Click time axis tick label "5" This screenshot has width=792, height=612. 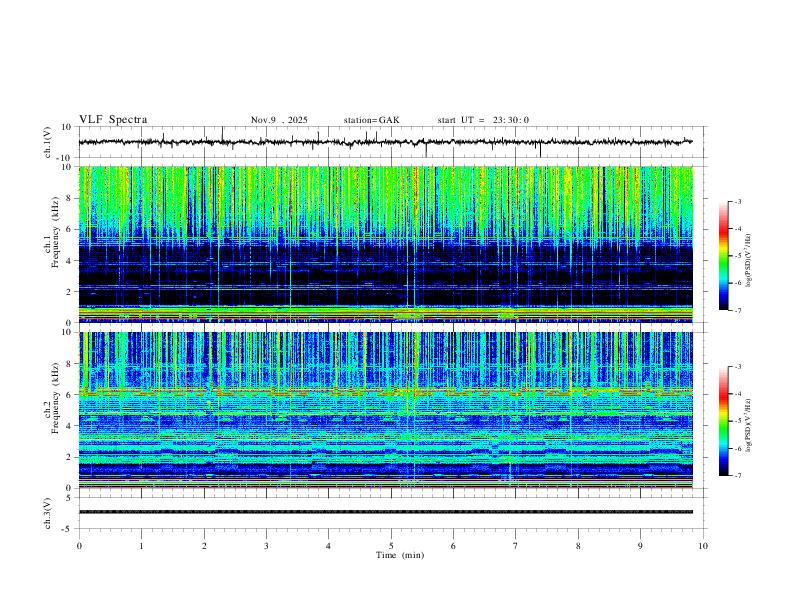click(391, 546)
